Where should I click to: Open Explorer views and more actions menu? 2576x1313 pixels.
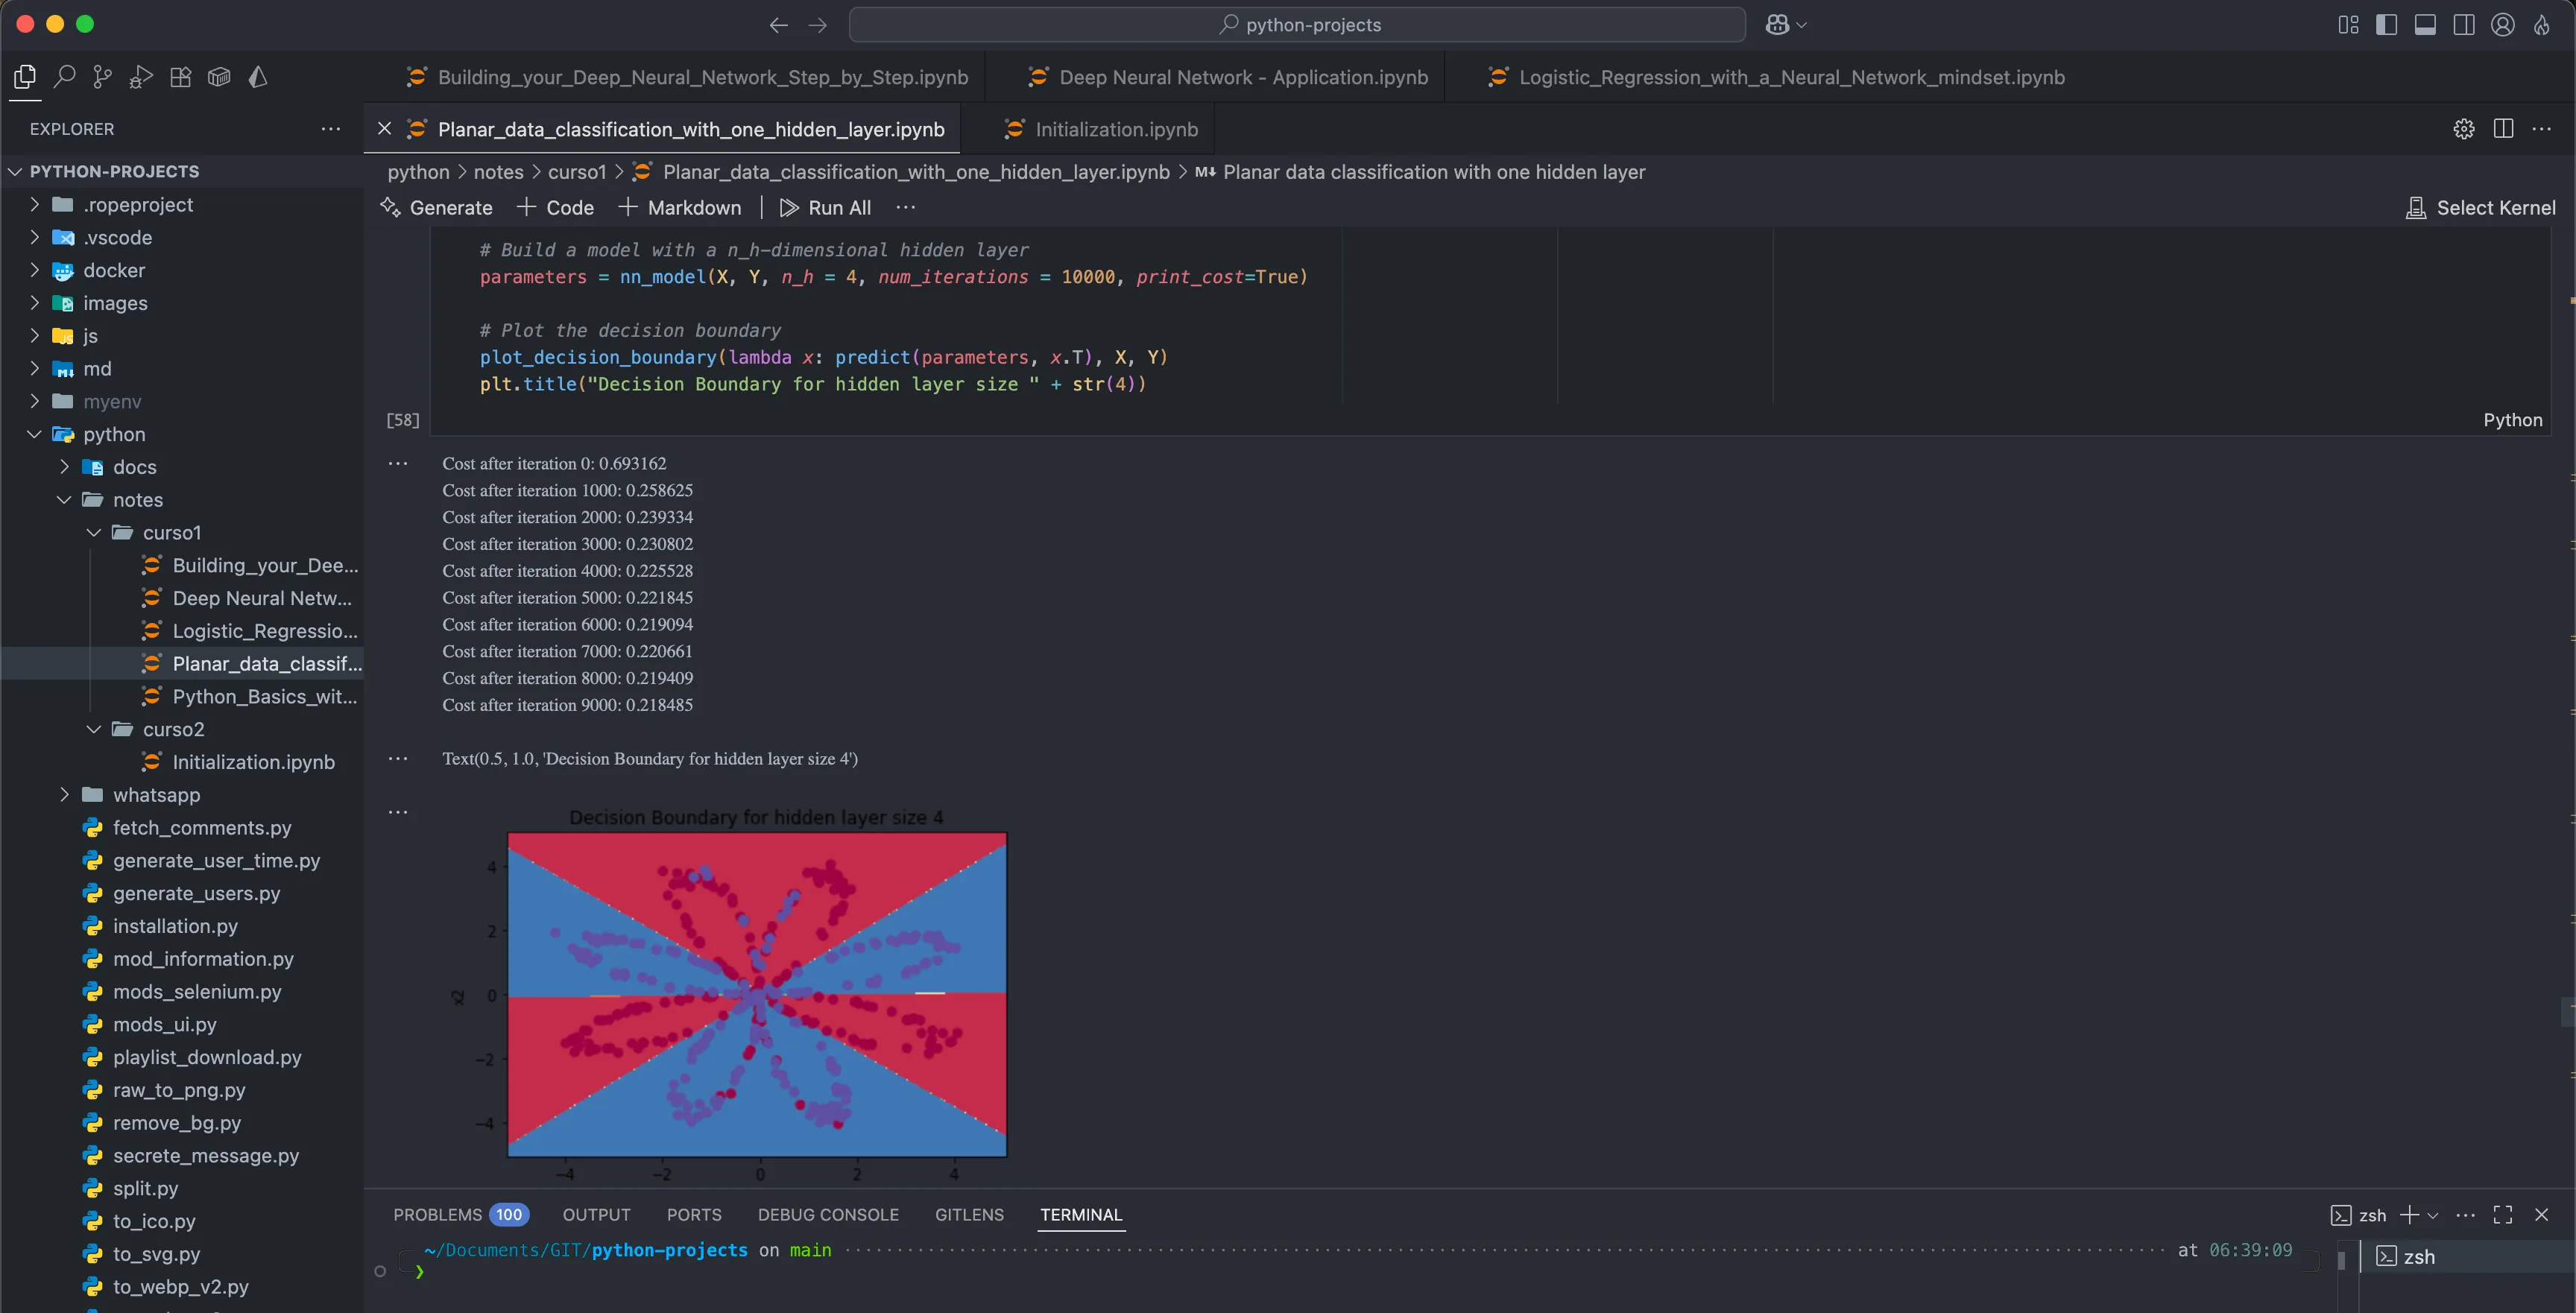(x=331, y=129)
